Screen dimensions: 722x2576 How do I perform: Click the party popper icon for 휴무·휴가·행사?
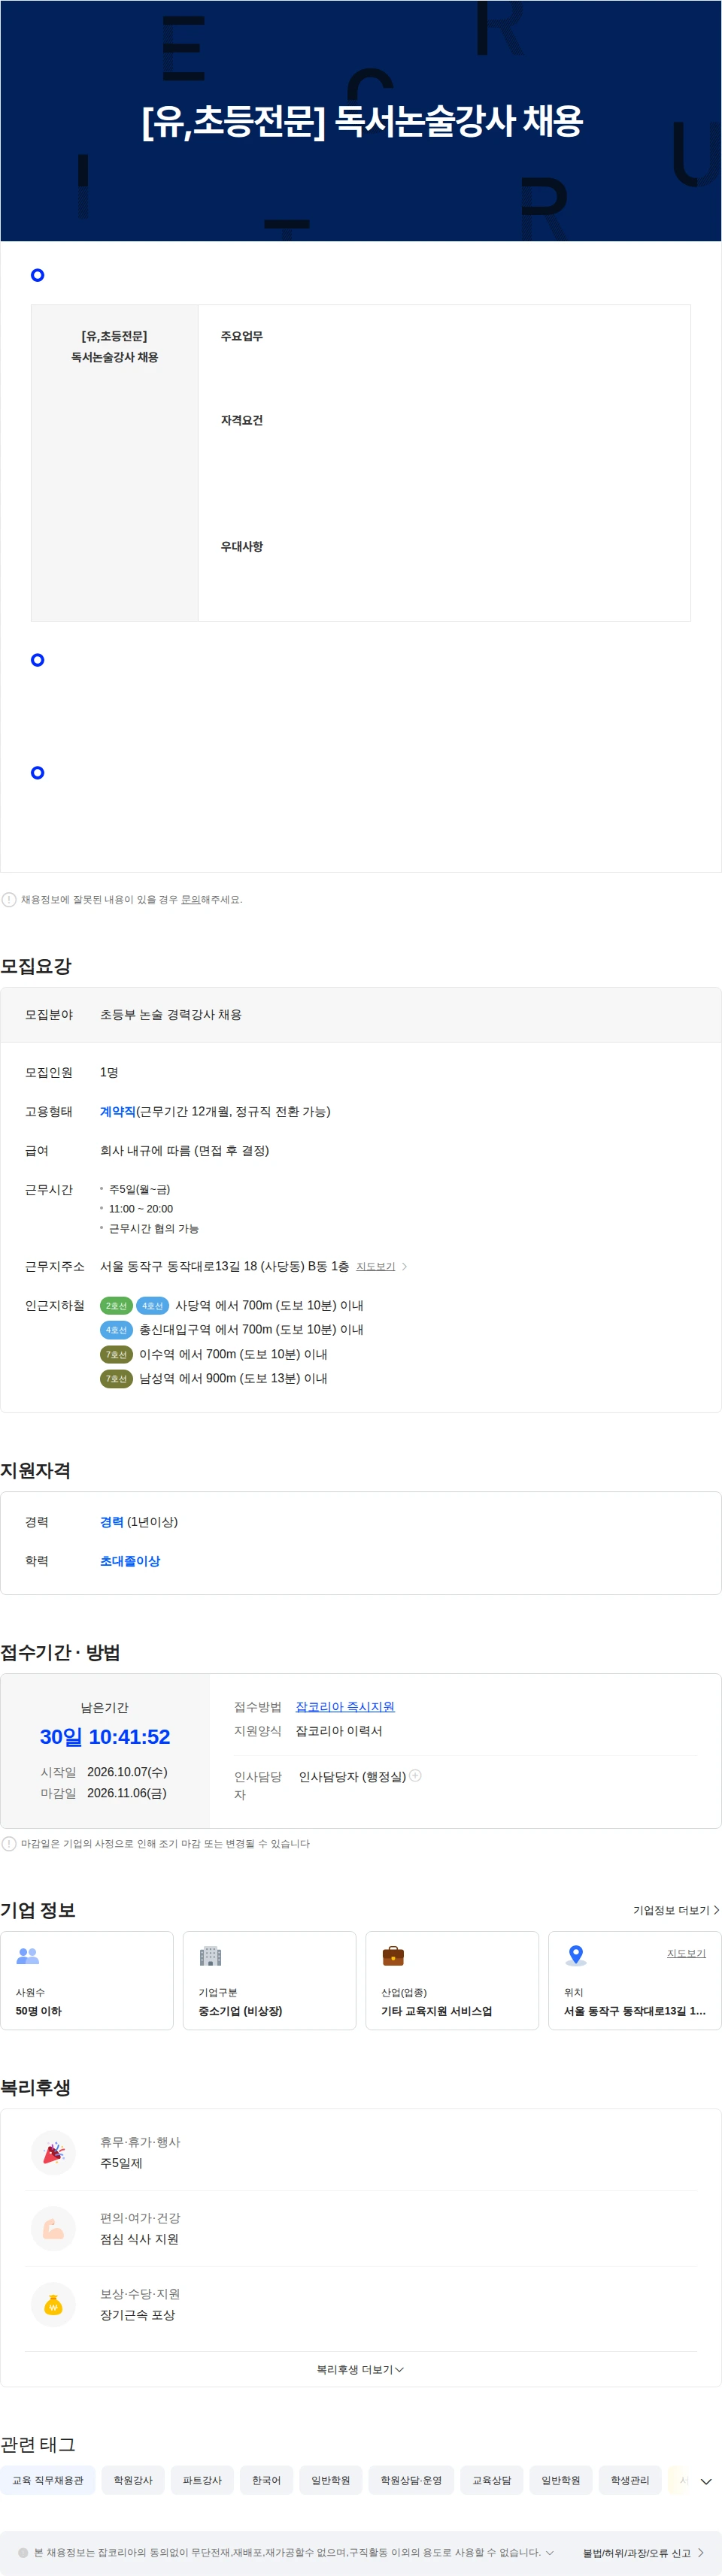pyautogui.click(x=54, y=2152)
